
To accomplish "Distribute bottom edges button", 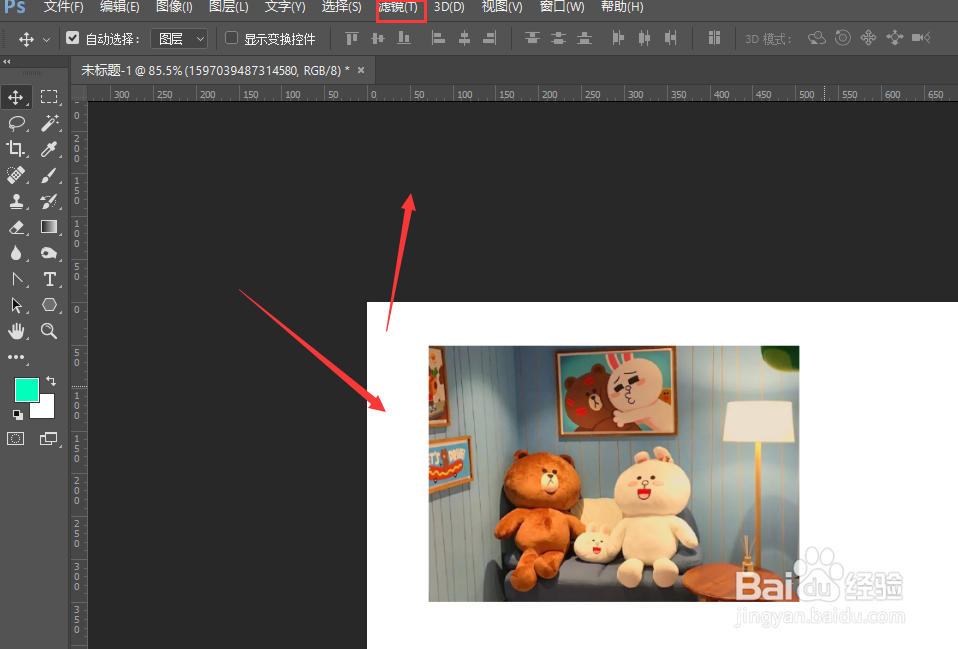I will pyautogui.click(x=584, y=38).
